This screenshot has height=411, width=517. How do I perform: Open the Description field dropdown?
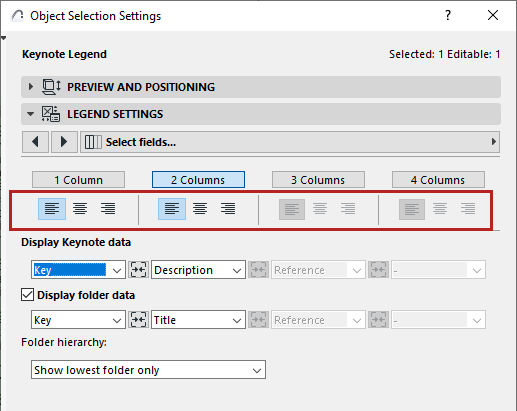(x=198, y=270)
